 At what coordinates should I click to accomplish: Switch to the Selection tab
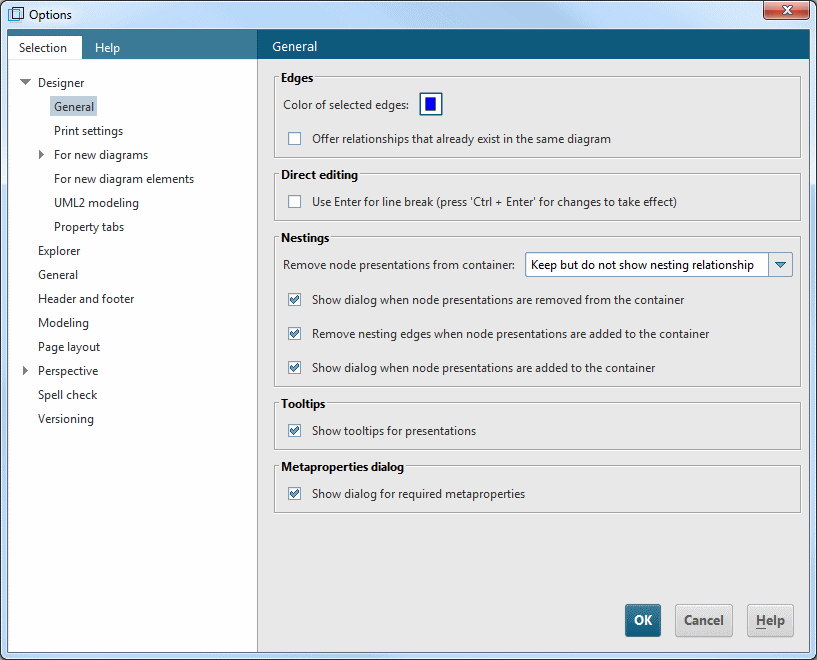tap(43, 47)
